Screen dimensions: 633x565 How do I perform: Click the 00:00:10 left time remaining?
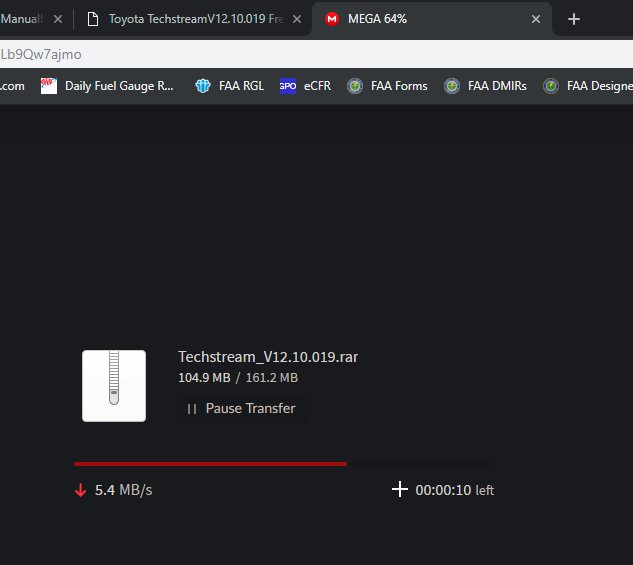[x=455, y=490]
